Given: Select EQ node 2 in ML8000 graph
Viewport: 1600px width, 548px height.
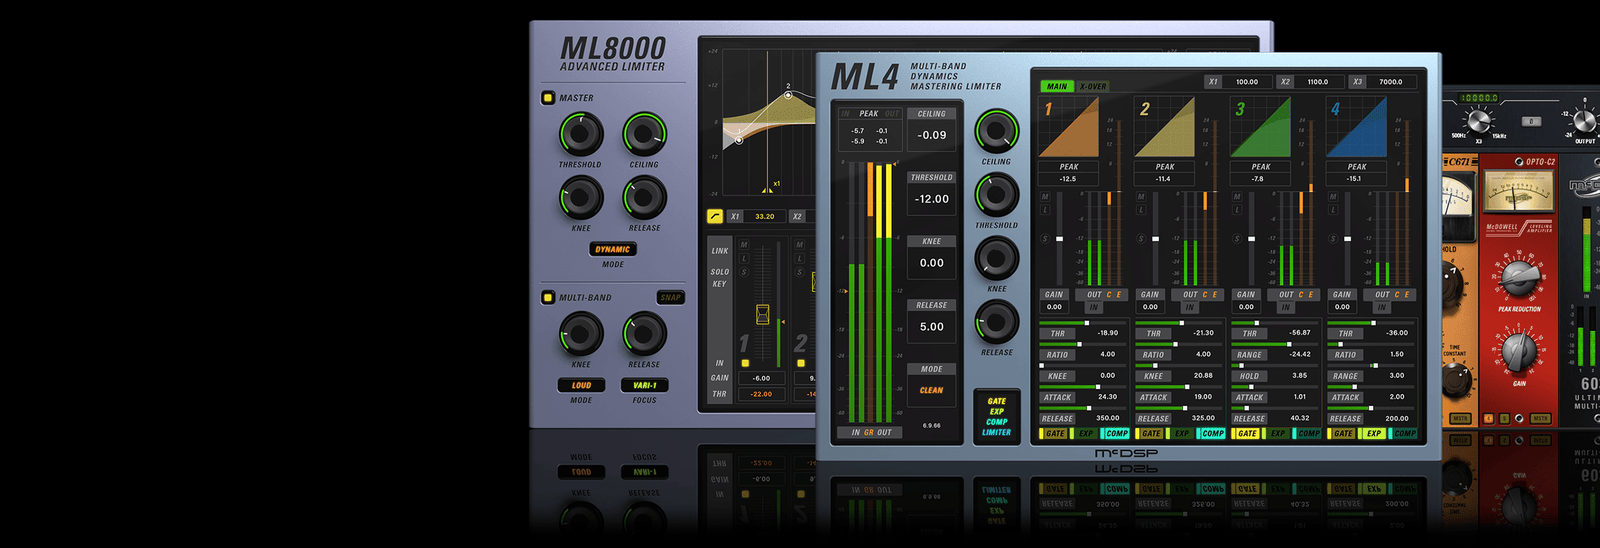Looking at the screenshot, I should (x=788, y=95).
